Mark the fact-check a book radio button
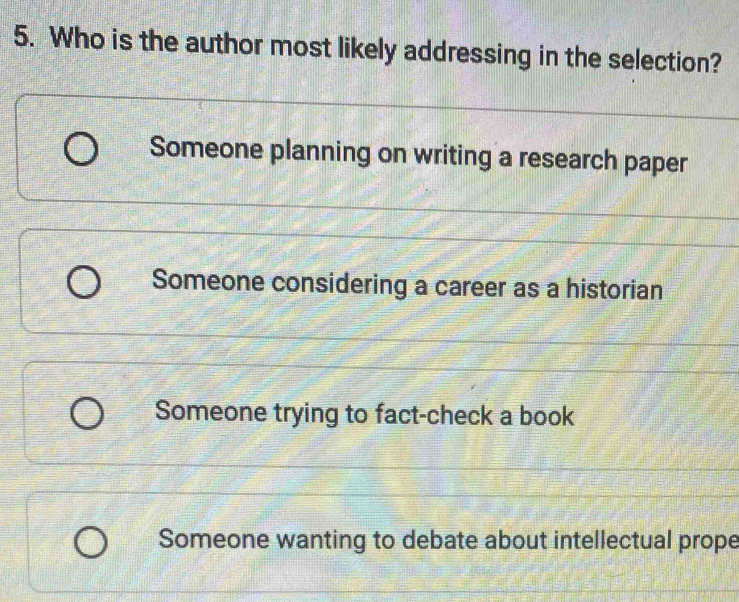The image size is (739, 602). tap(87, 416)
